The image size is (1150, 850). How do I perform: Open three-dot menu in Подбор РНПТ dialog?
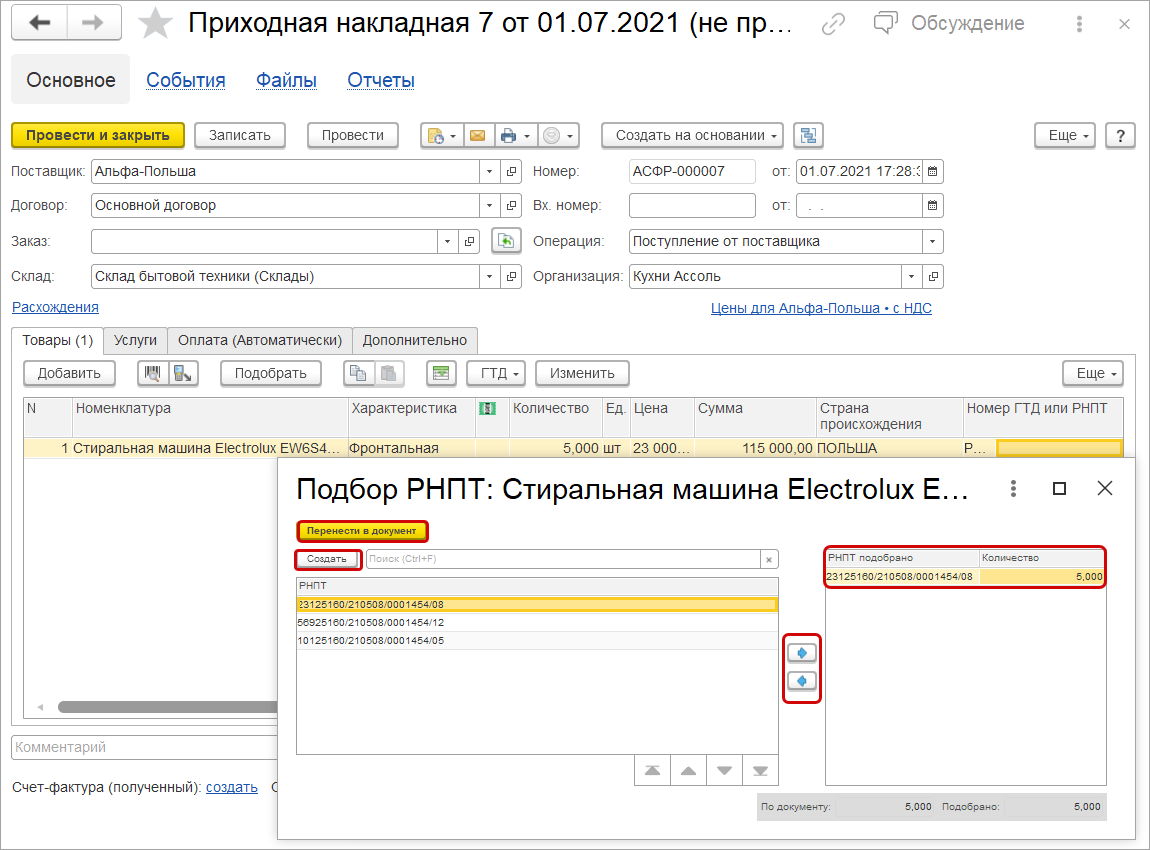1013,488
